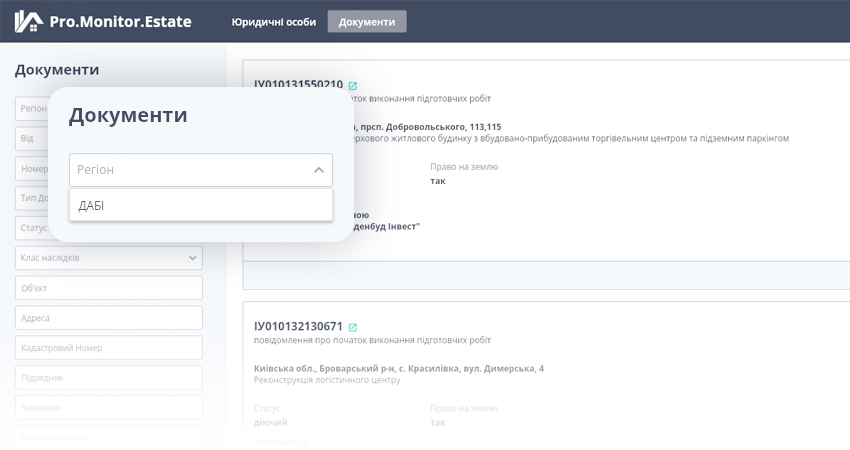Image resolution: width=850 pixels, height=450 pixels.
Task: Open document number ІУ010131550210
Action: pos(298,85)
